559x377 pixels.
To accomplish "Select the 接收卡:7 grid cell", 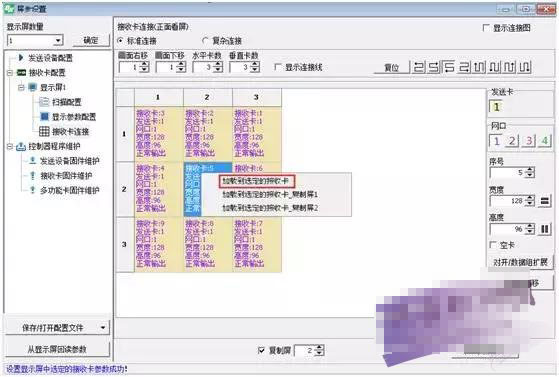I will (257, 244).
